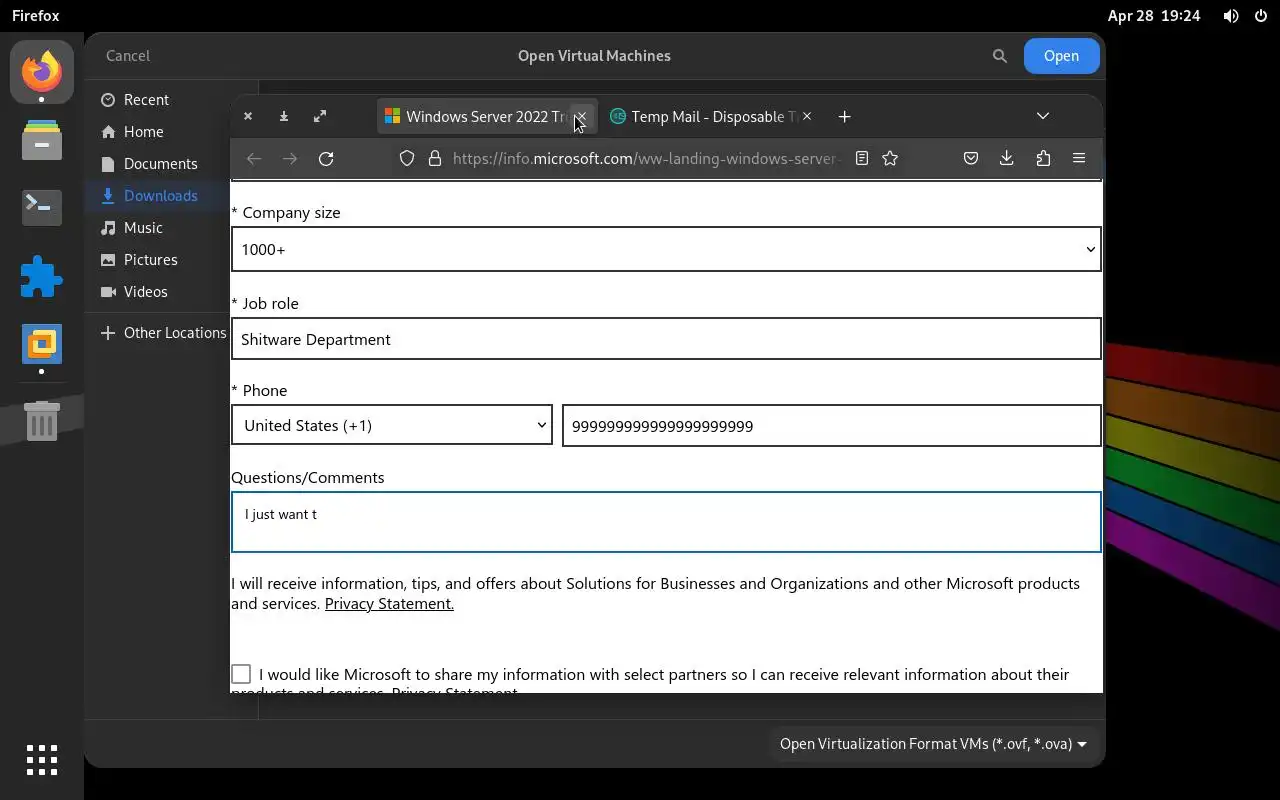
Task: Open tracking protection shield info
Action: [407, 158]
